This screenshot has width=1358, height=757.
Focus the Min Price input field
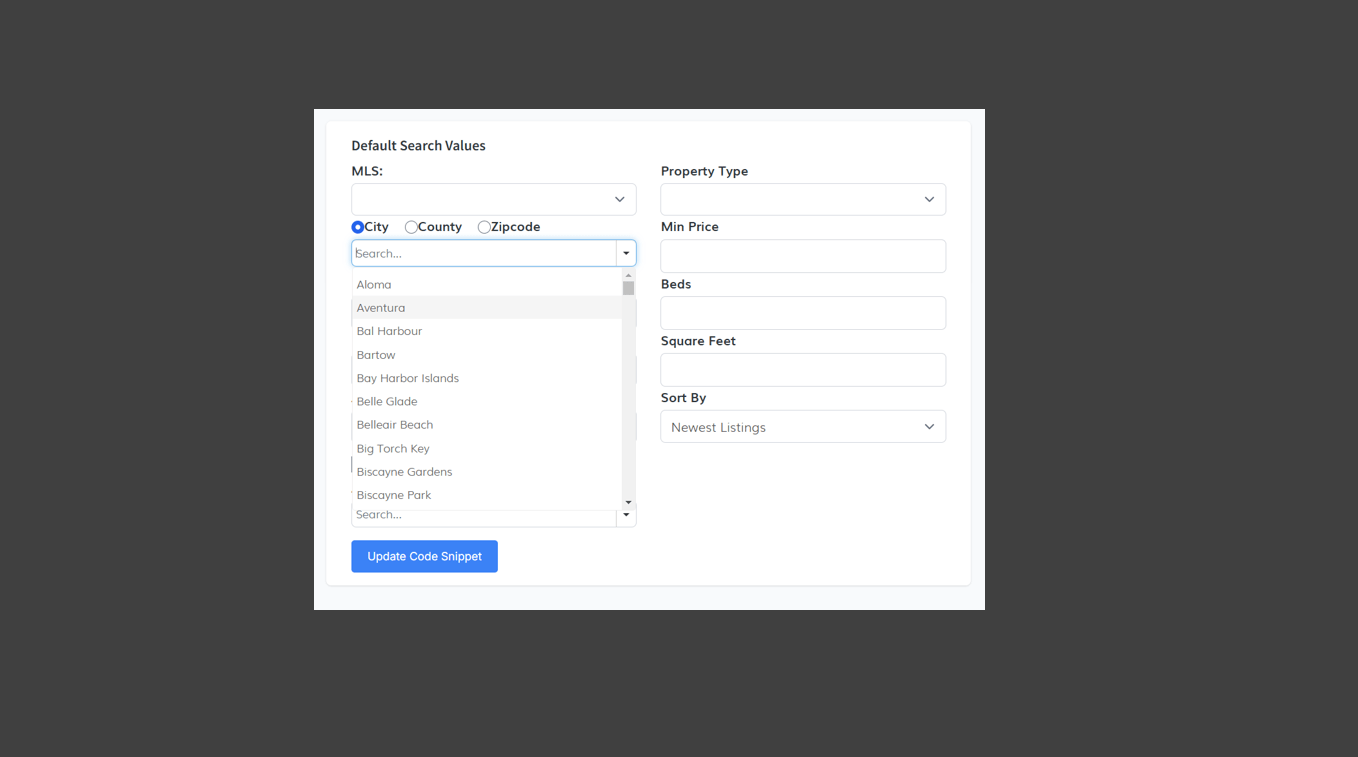pos(803,256)
